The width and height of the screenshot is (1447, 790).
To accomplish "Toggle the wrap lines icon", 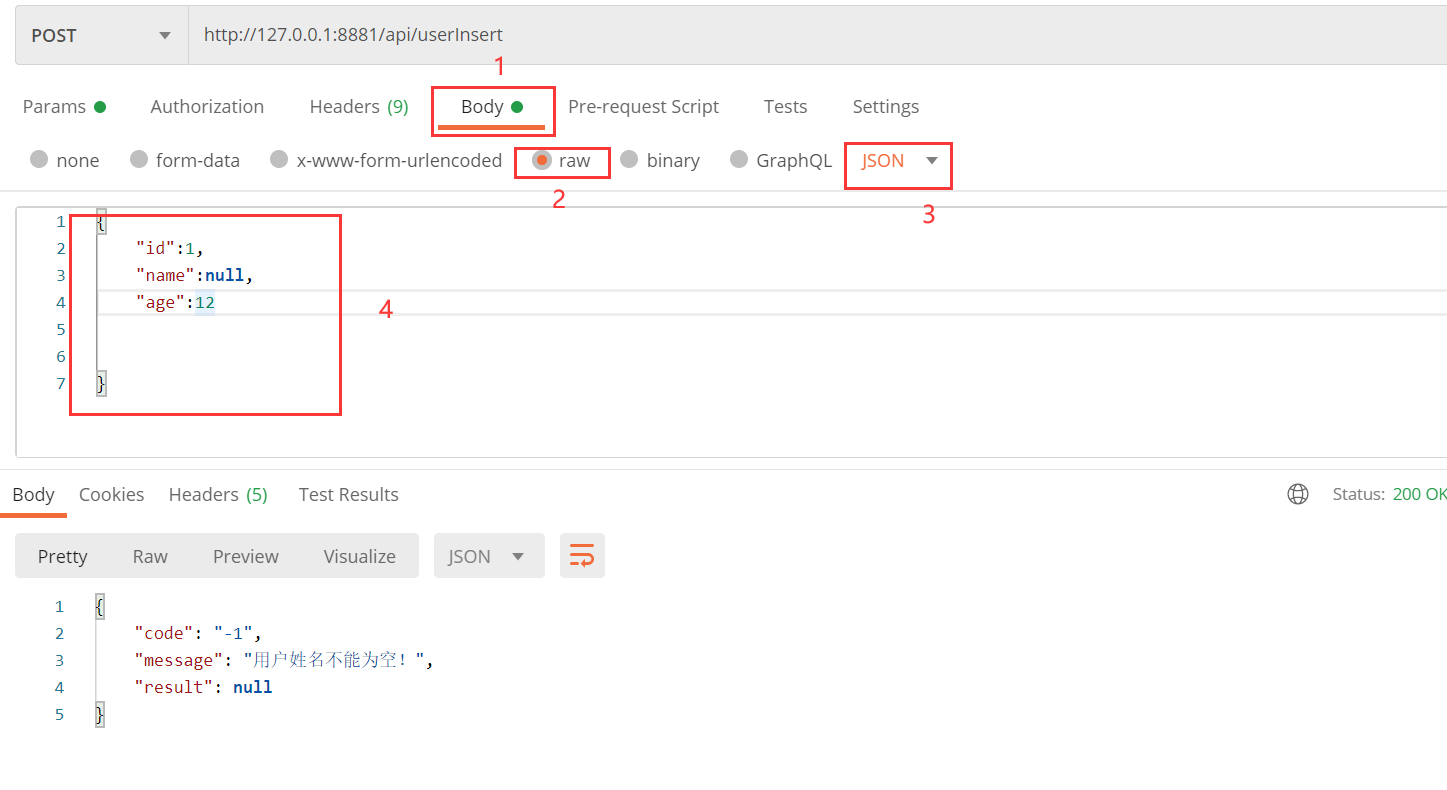I will [x=582, y=556].
